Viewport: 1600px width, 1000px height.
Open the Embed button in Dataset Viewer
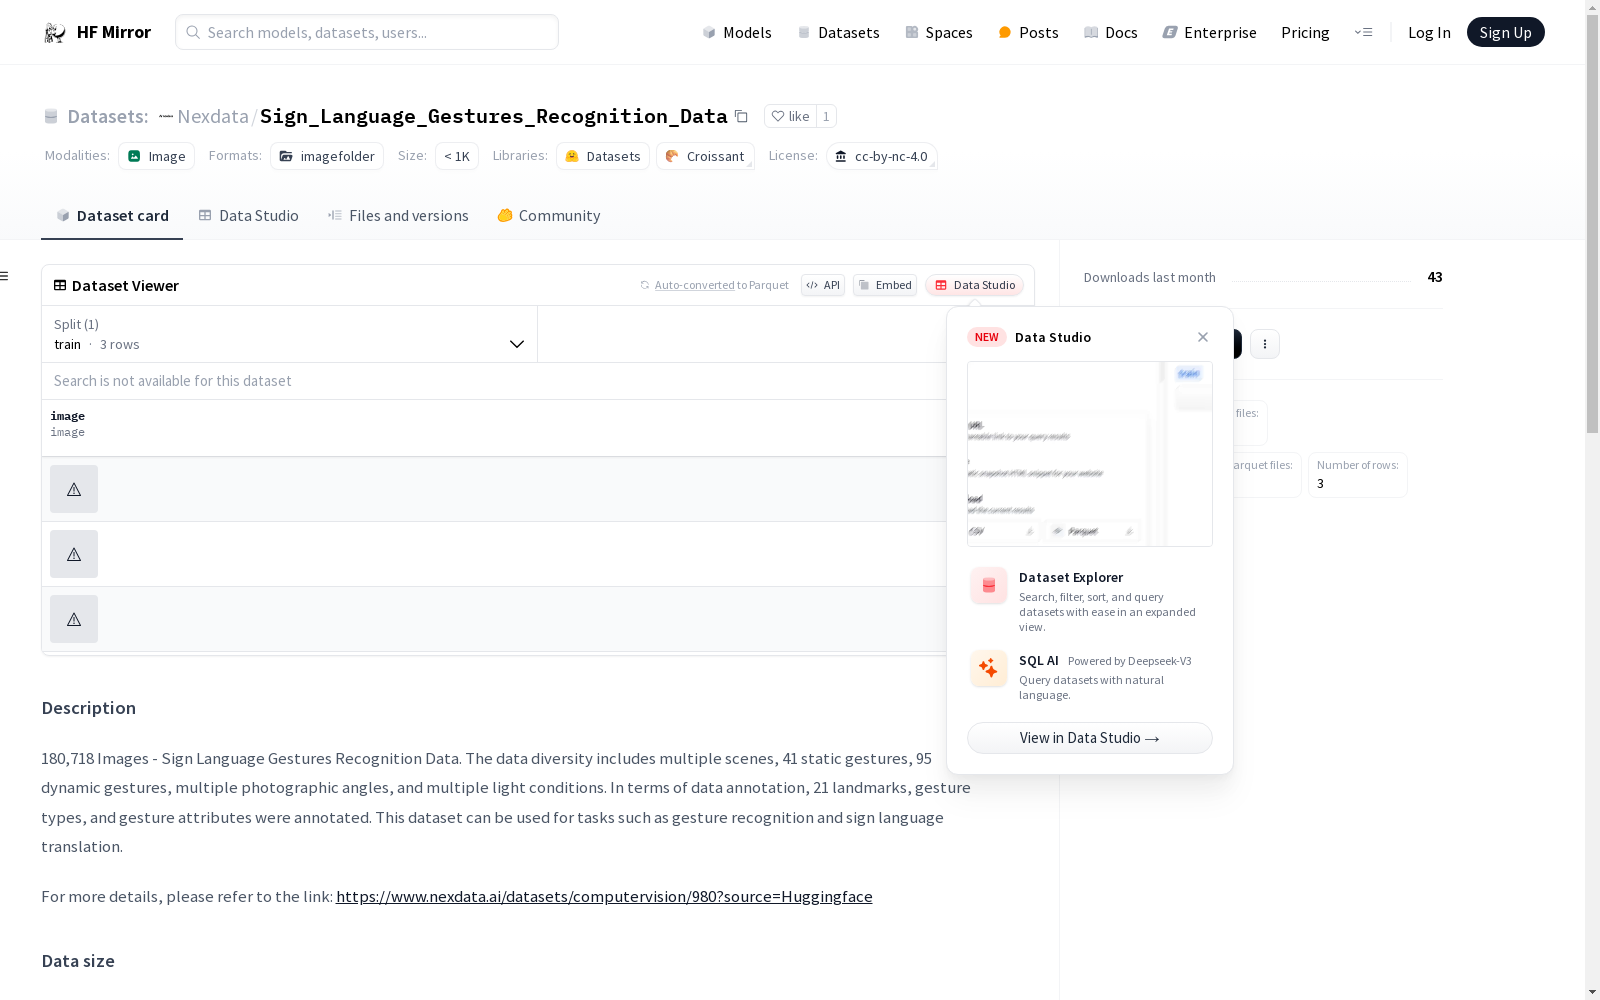pos(885,285)
